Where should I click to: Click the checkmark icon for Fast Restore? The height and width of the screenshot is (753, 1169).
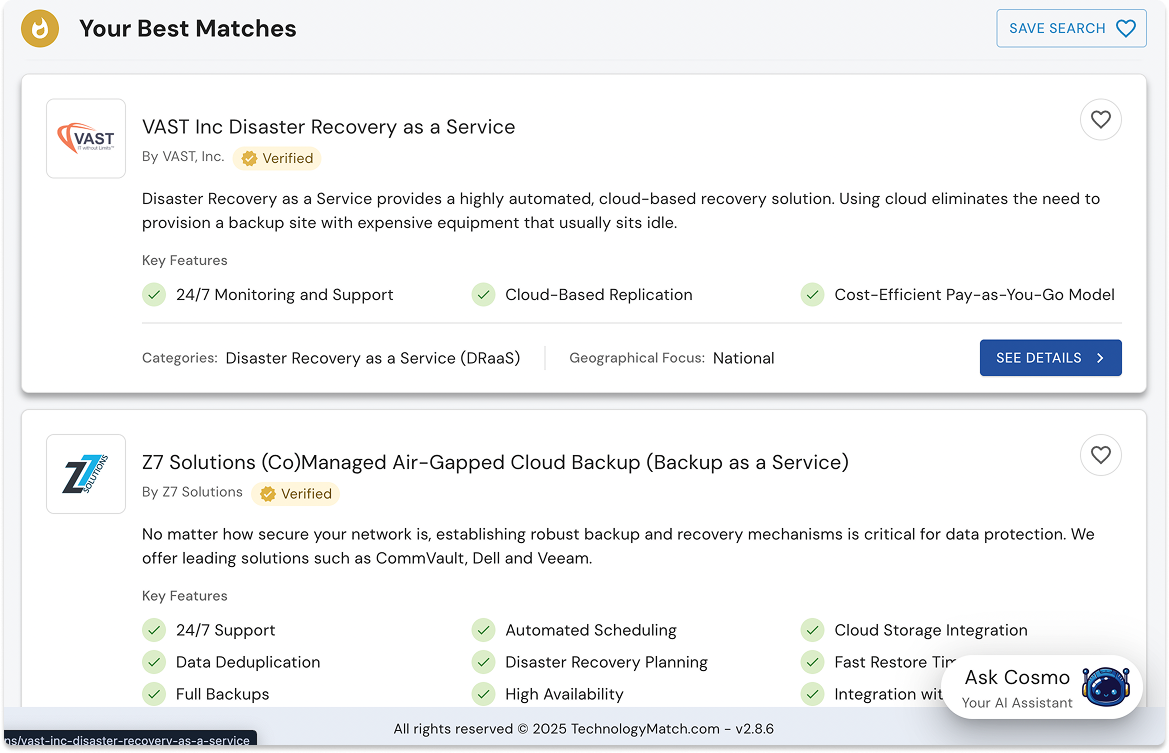click(813, 662)
